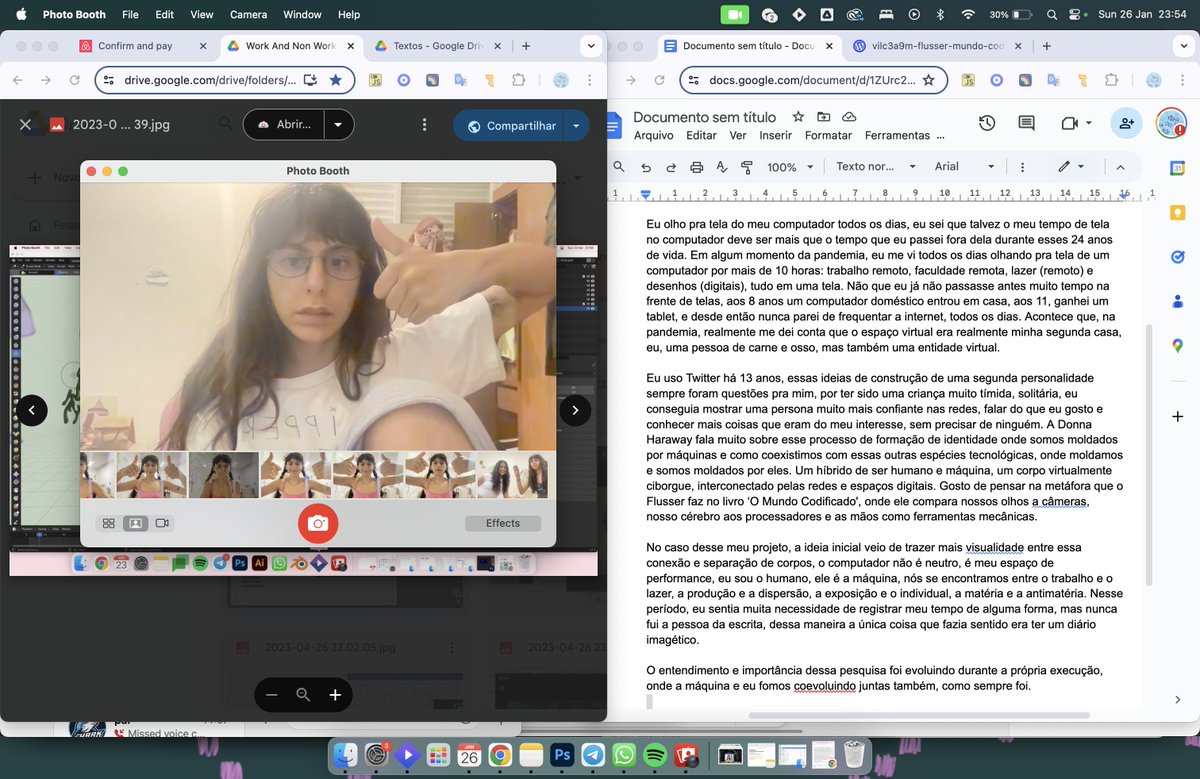Click the search menus magnifier in Docs toolbar
Viewport: 1200px width, 779px height.
pyautogui.click(x=619, y=167)
